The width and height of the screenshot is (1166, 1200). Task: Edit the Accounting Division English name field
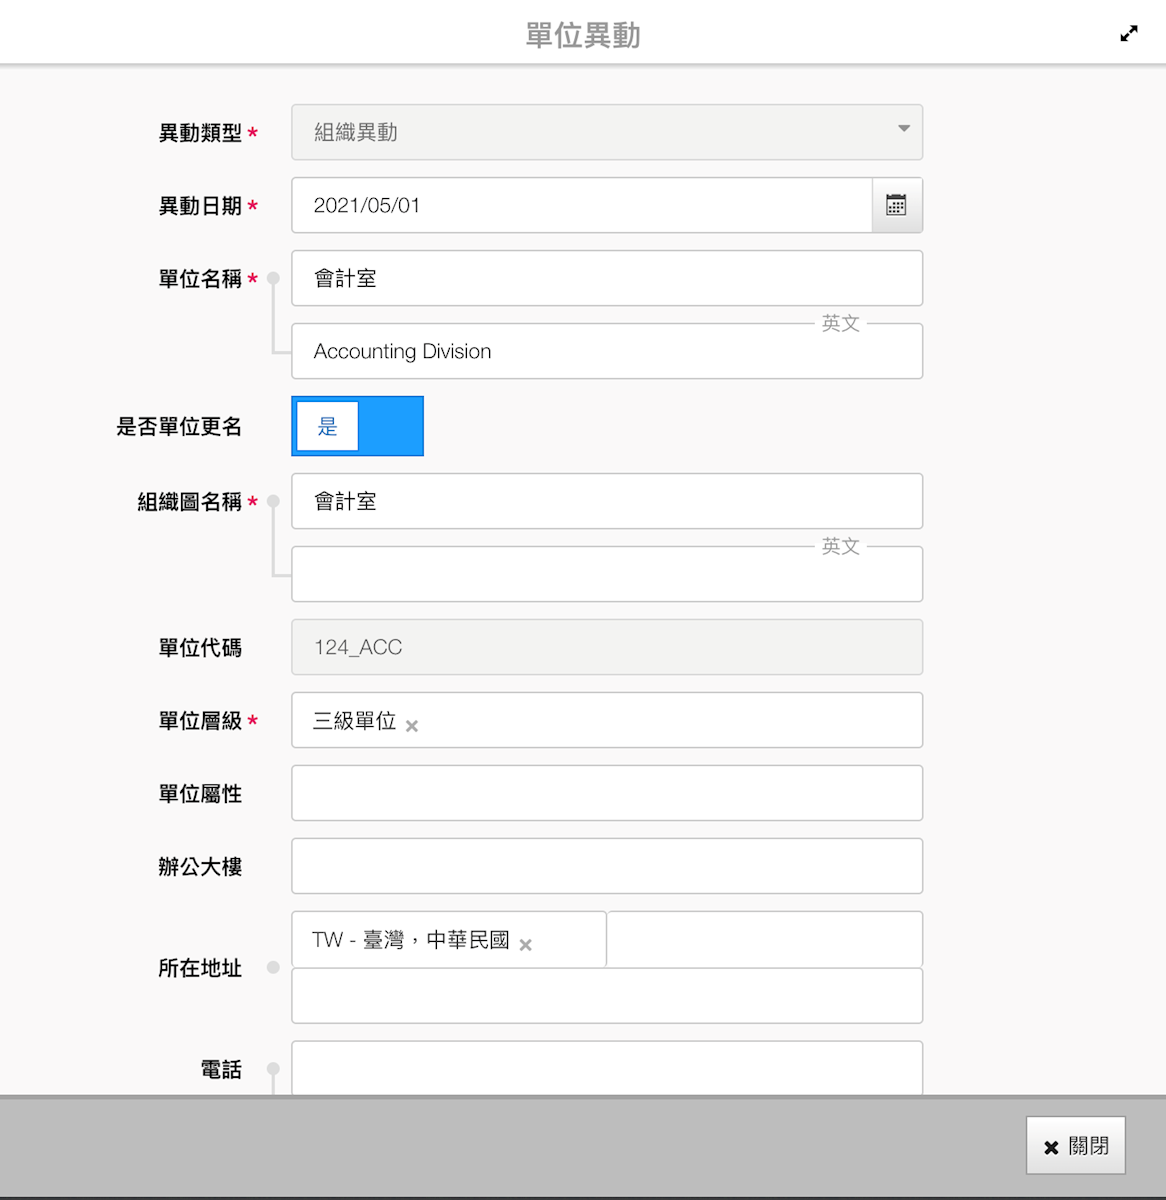(606, 352)
